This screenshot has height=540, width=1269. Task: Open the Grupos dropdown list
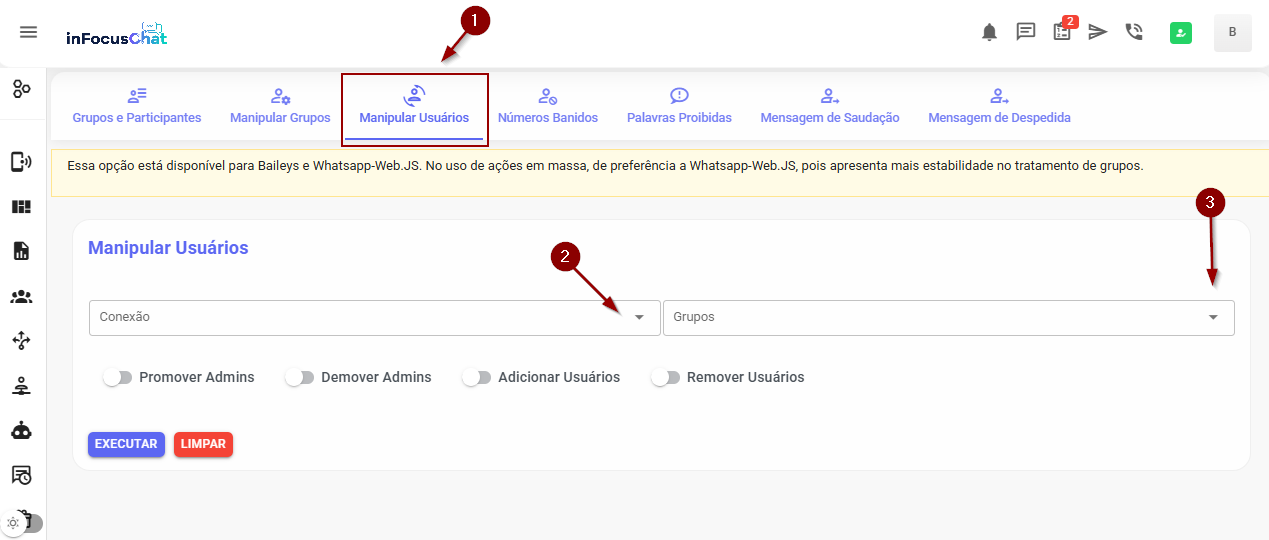point(948,317)
